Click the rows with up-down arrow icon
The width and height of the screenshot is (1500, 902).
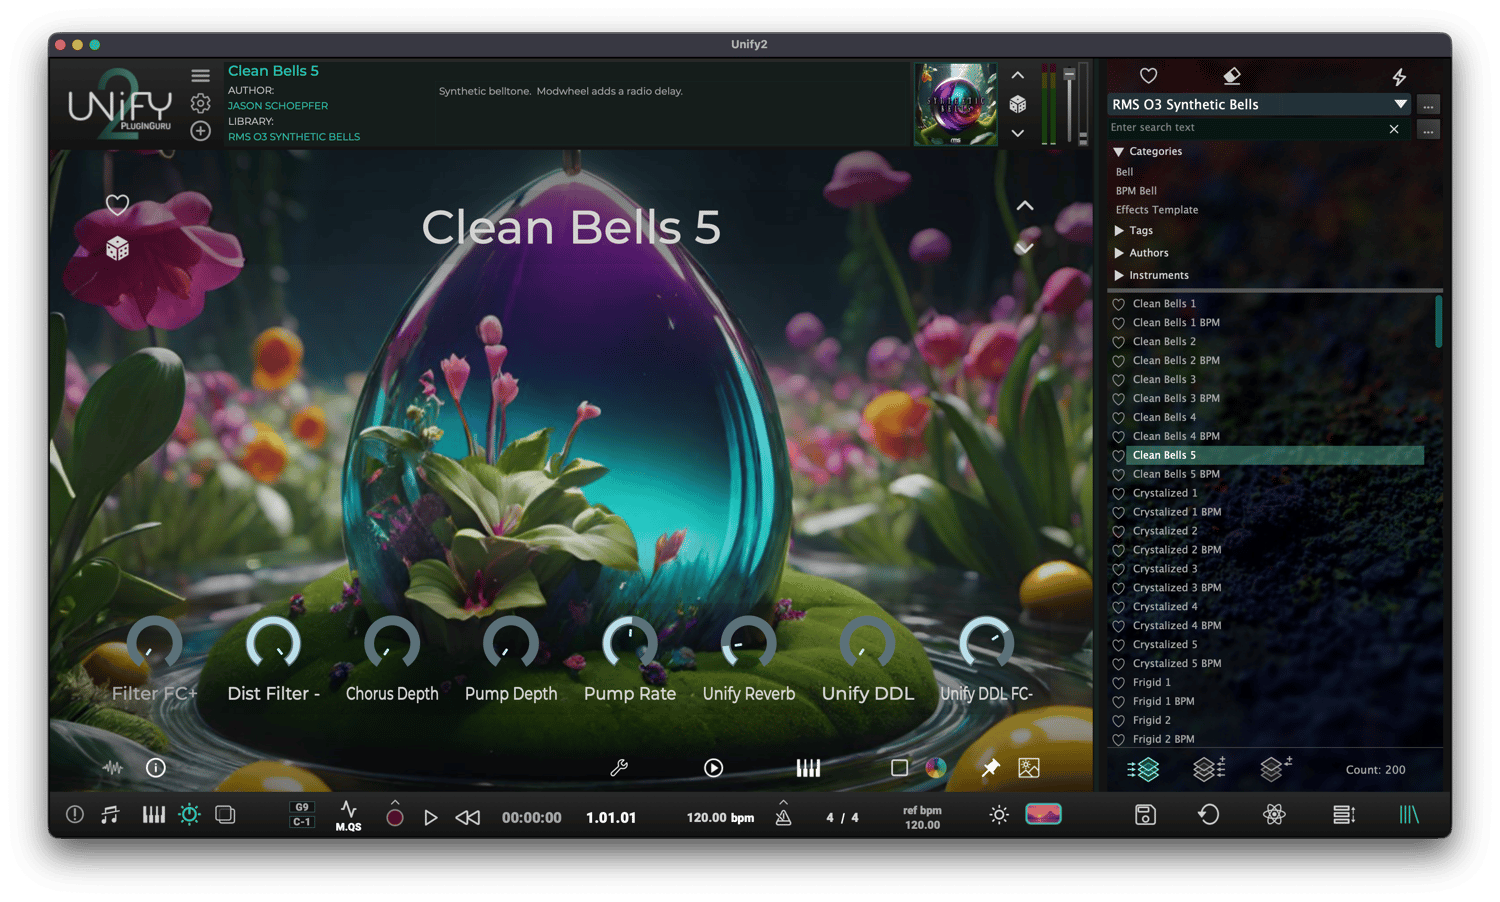click(x=1344, y=815)
